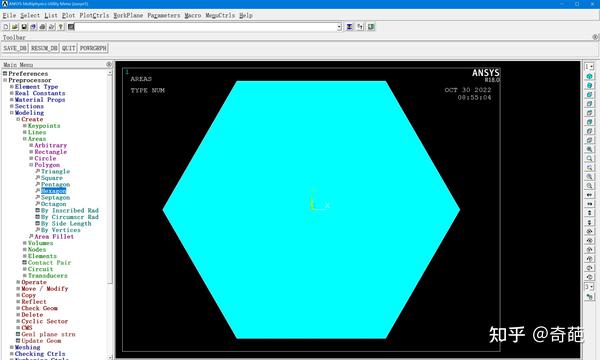Expand the Volumes tree node

pos(24,243)
